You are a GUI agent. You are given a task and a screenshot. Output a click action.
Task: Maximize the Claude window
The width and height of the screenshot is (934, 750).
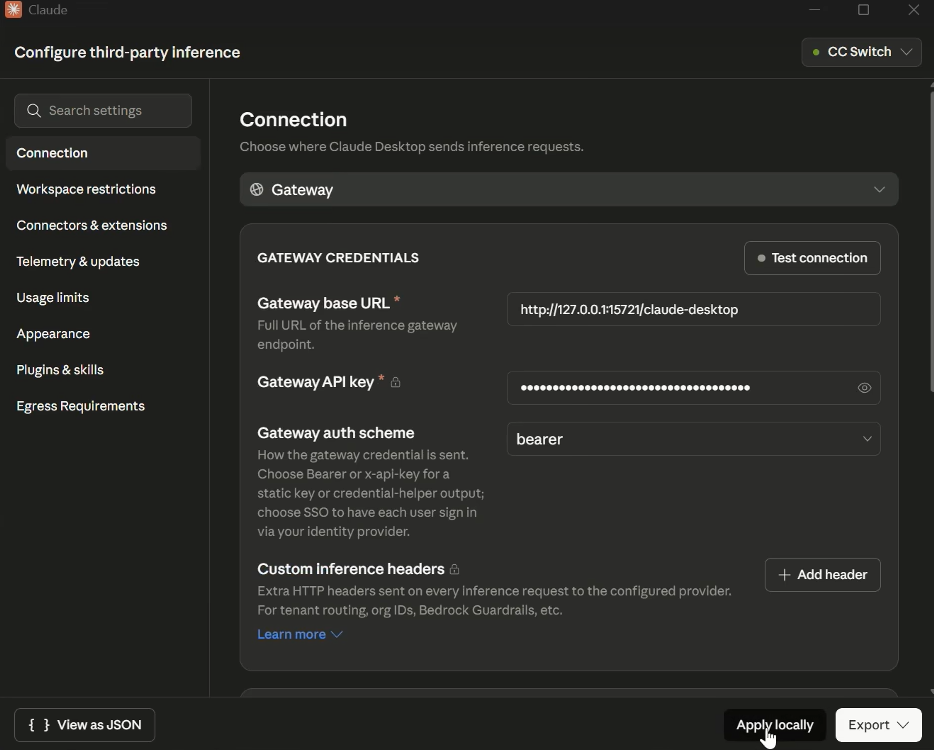863,10
